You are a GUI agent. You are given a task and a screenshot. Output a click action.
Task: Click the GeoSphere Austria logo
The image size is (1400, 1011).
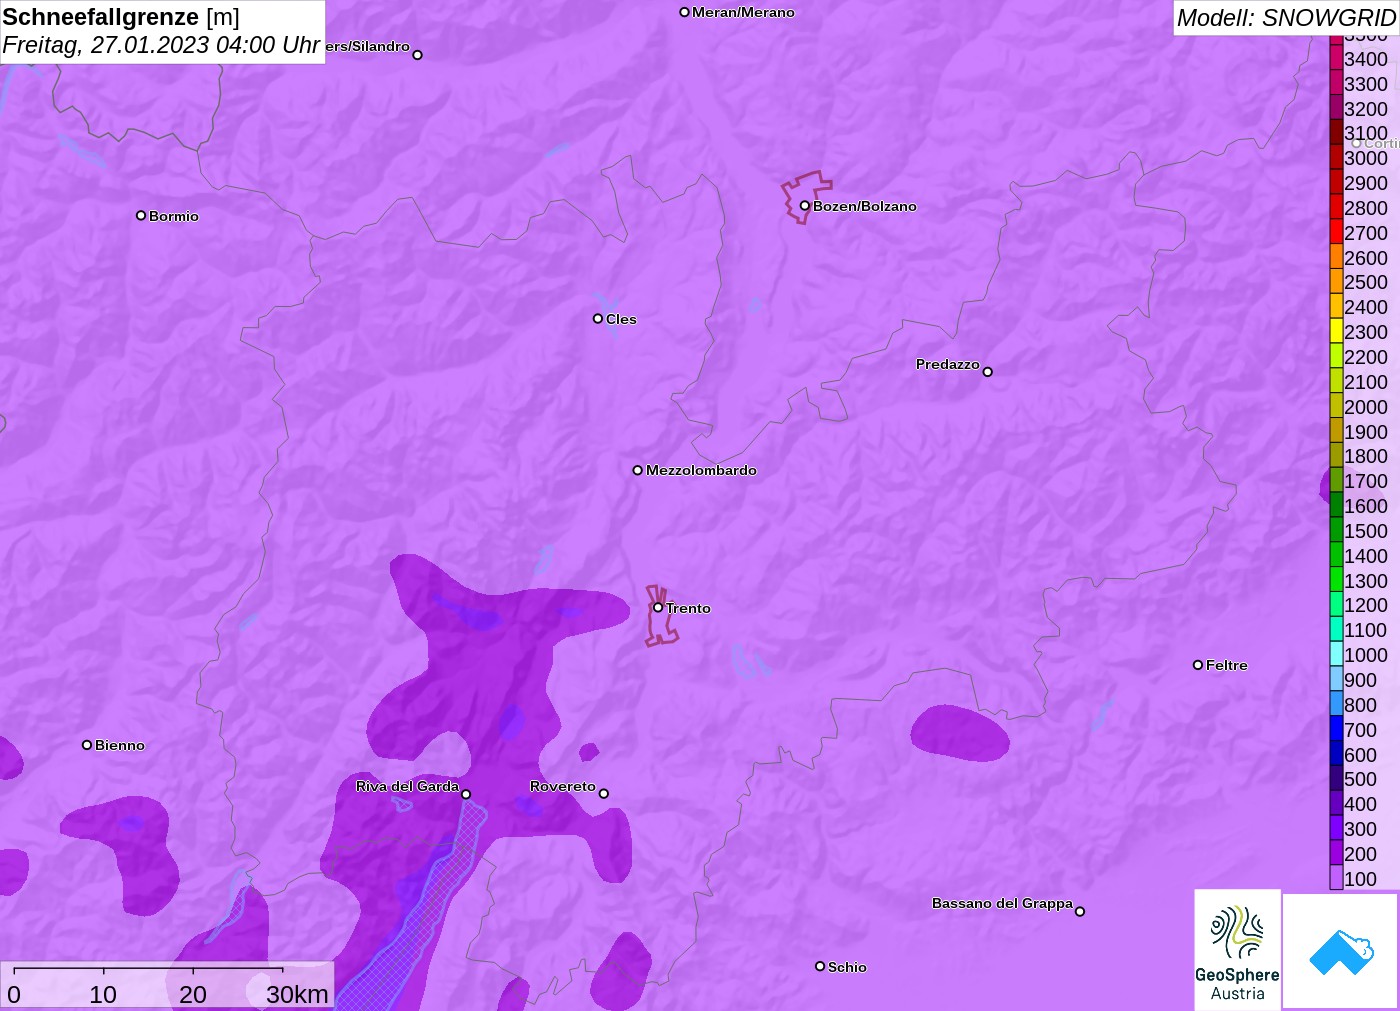coord(1237,949)
